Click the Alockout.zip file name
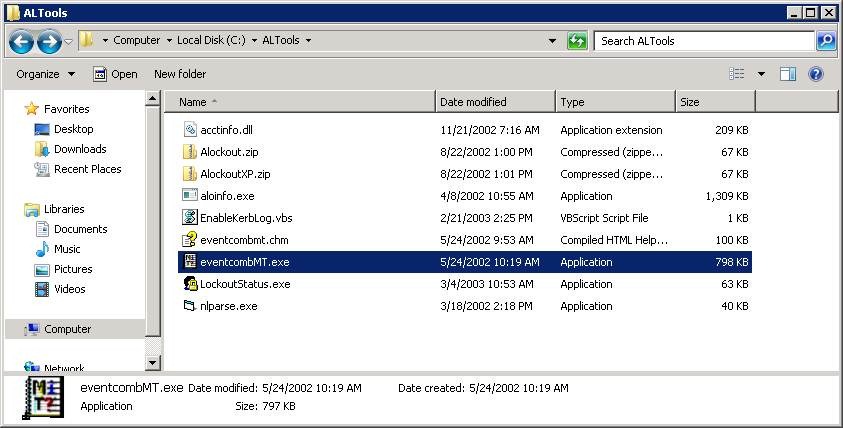 pos(229,152)
